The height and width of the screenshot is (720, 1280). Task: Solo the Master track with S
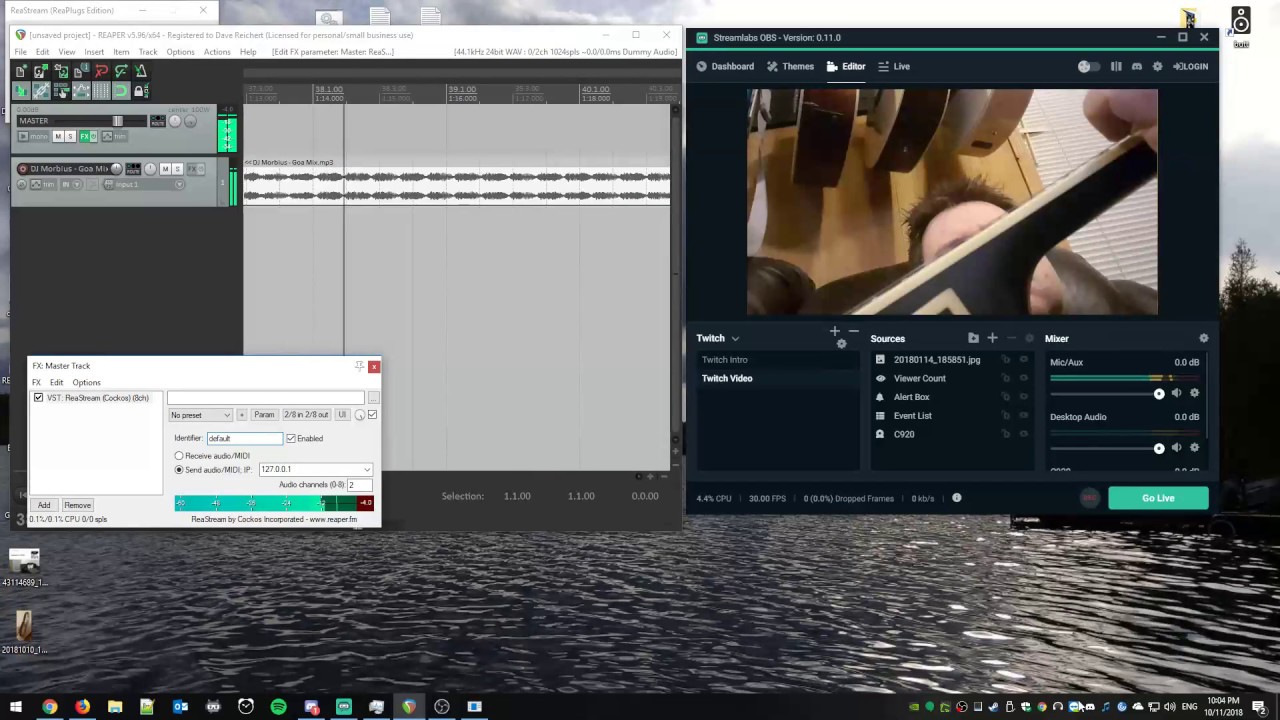[70, 136]
